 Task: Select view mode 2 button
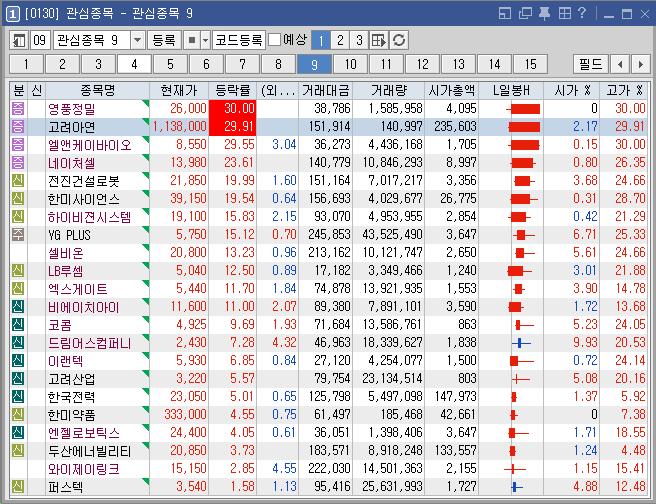340,40
